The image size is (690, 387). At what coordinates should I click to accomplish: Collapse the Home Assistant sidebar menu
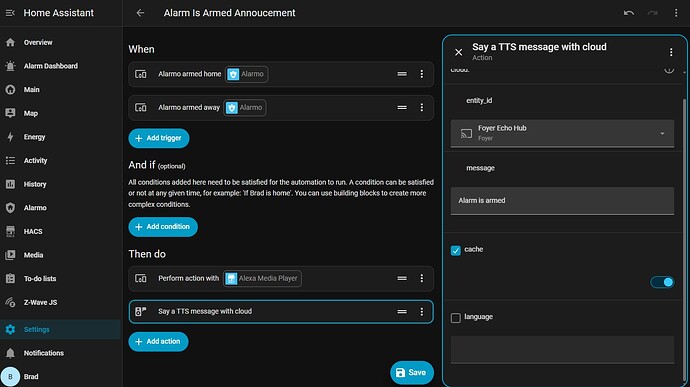pos(10,13)
